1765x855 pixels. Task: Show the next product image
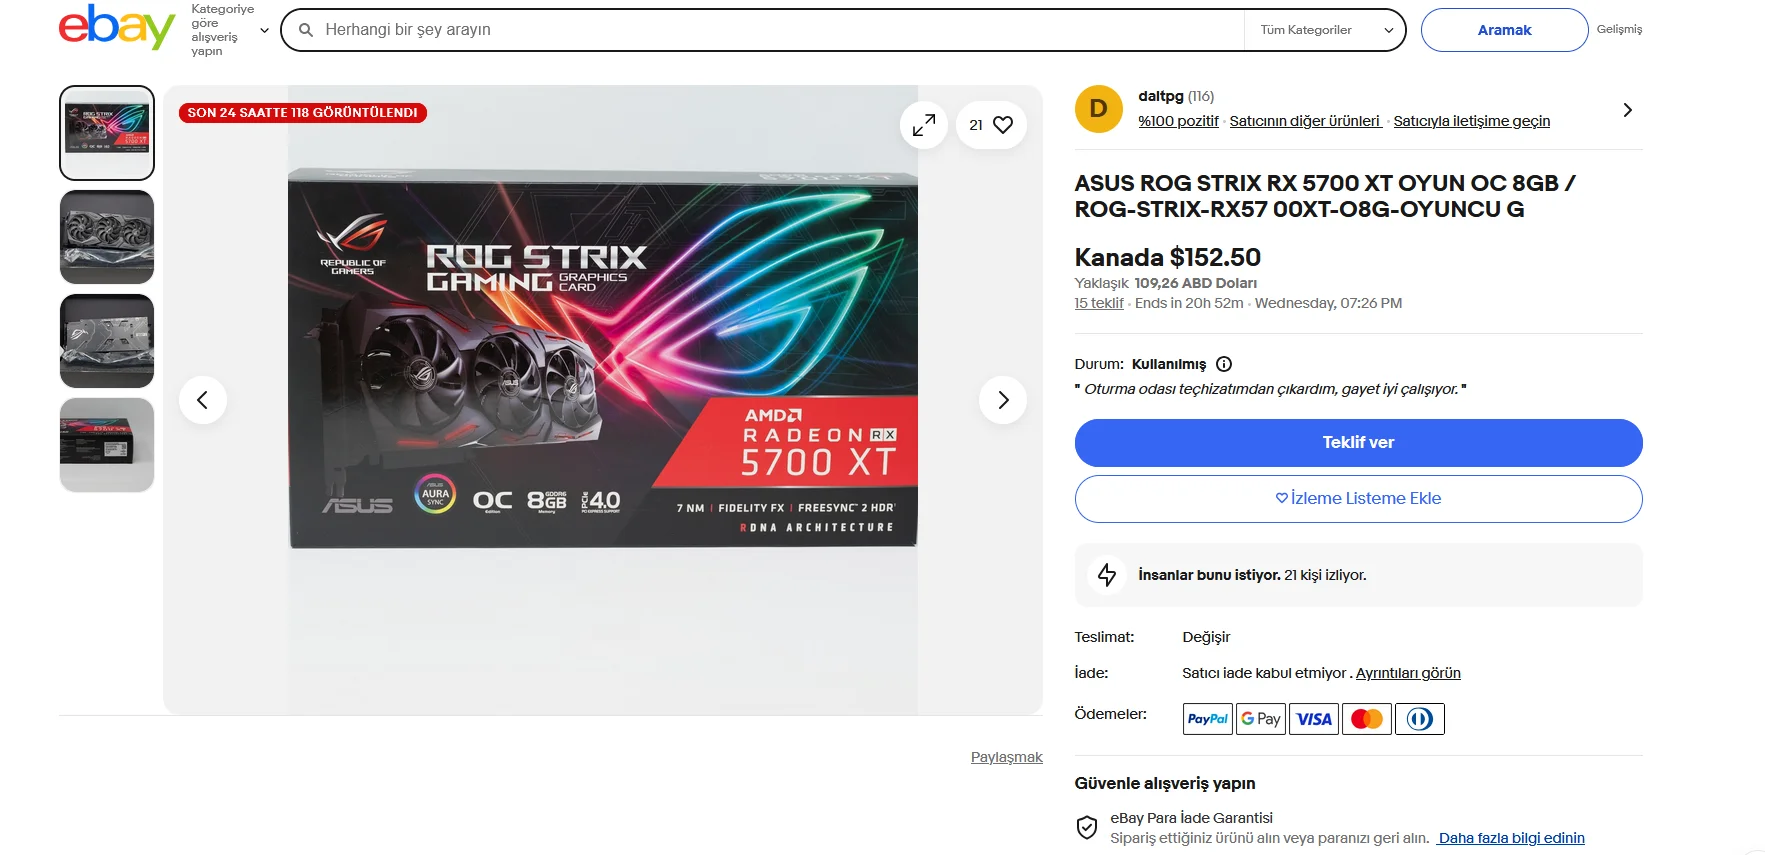[1003, 400]
